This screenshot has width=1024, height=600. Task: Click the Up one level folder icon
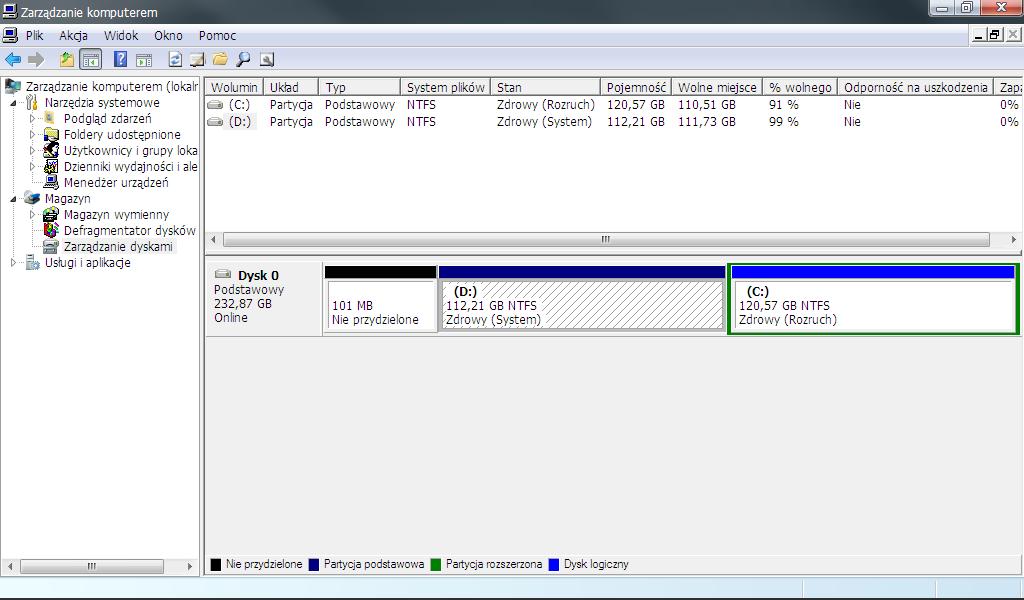(67, 60)
